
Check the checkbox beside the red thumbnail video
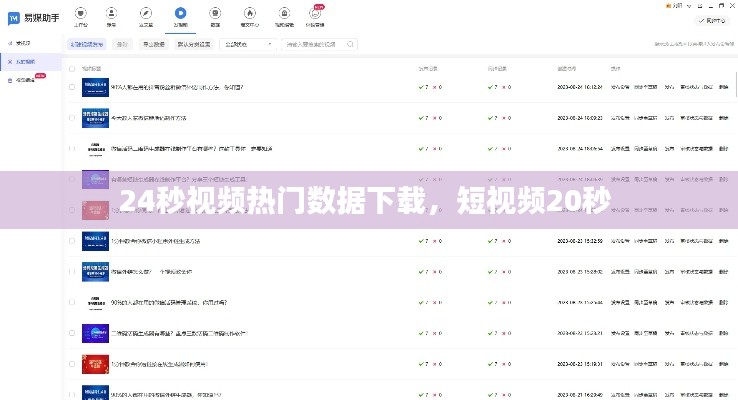pyautogui.click(x=72, y=363)
